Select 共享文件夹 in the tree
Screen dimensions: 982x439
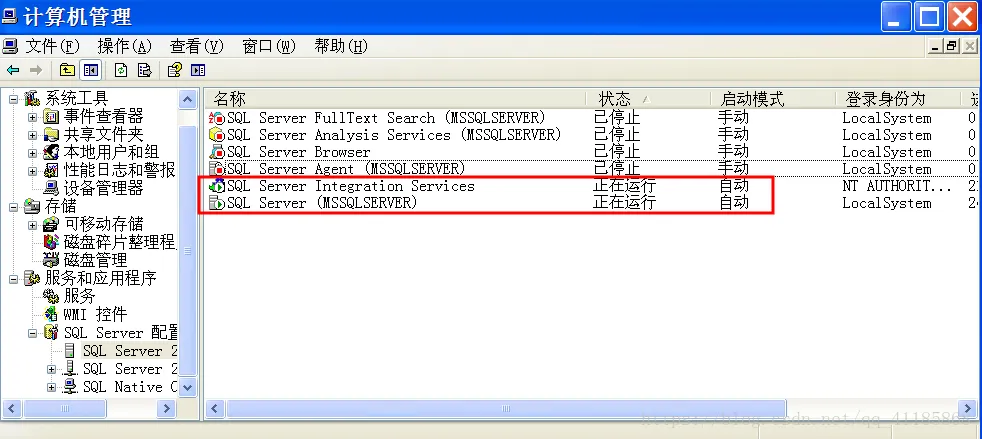103,135
